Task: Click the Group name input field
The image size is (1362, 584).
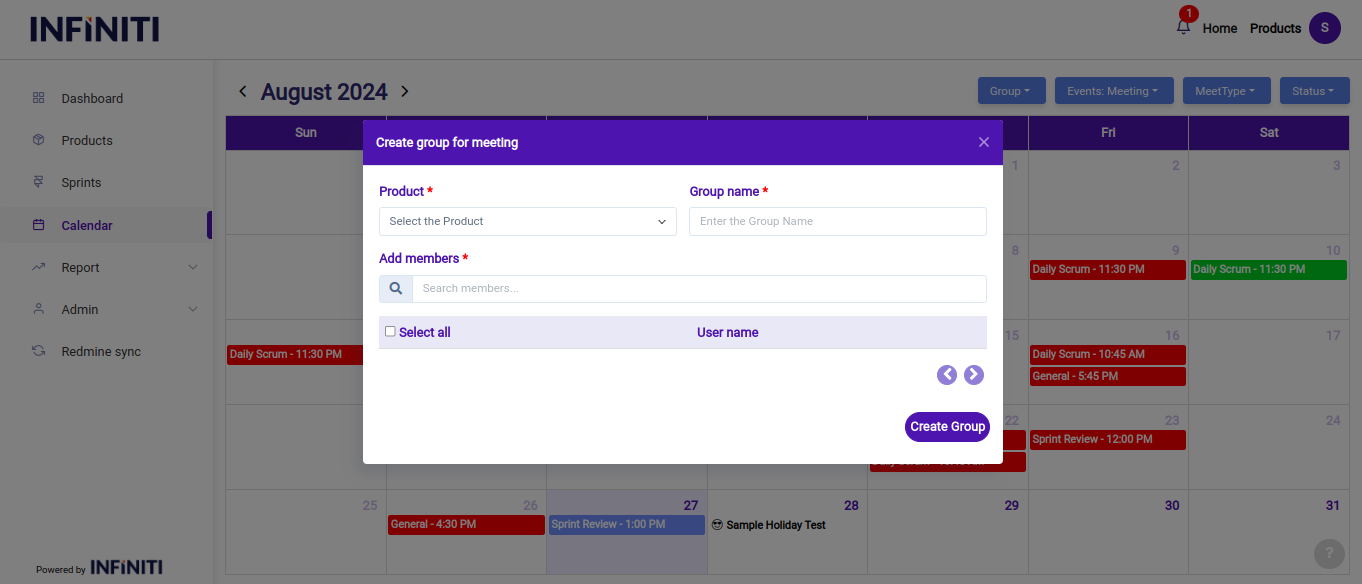Action: pyautogui.click(x=837, y=221)
